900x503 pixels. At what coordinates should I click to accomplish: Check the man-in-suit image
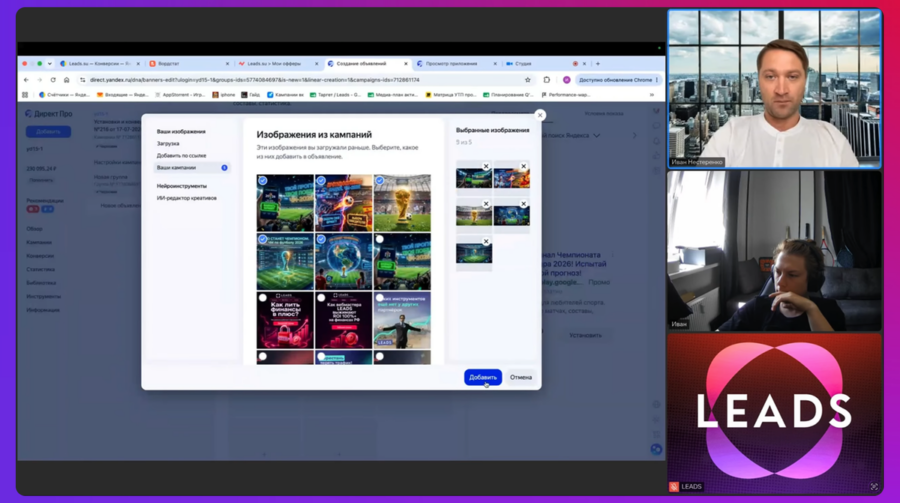click(x=379, y=297)
